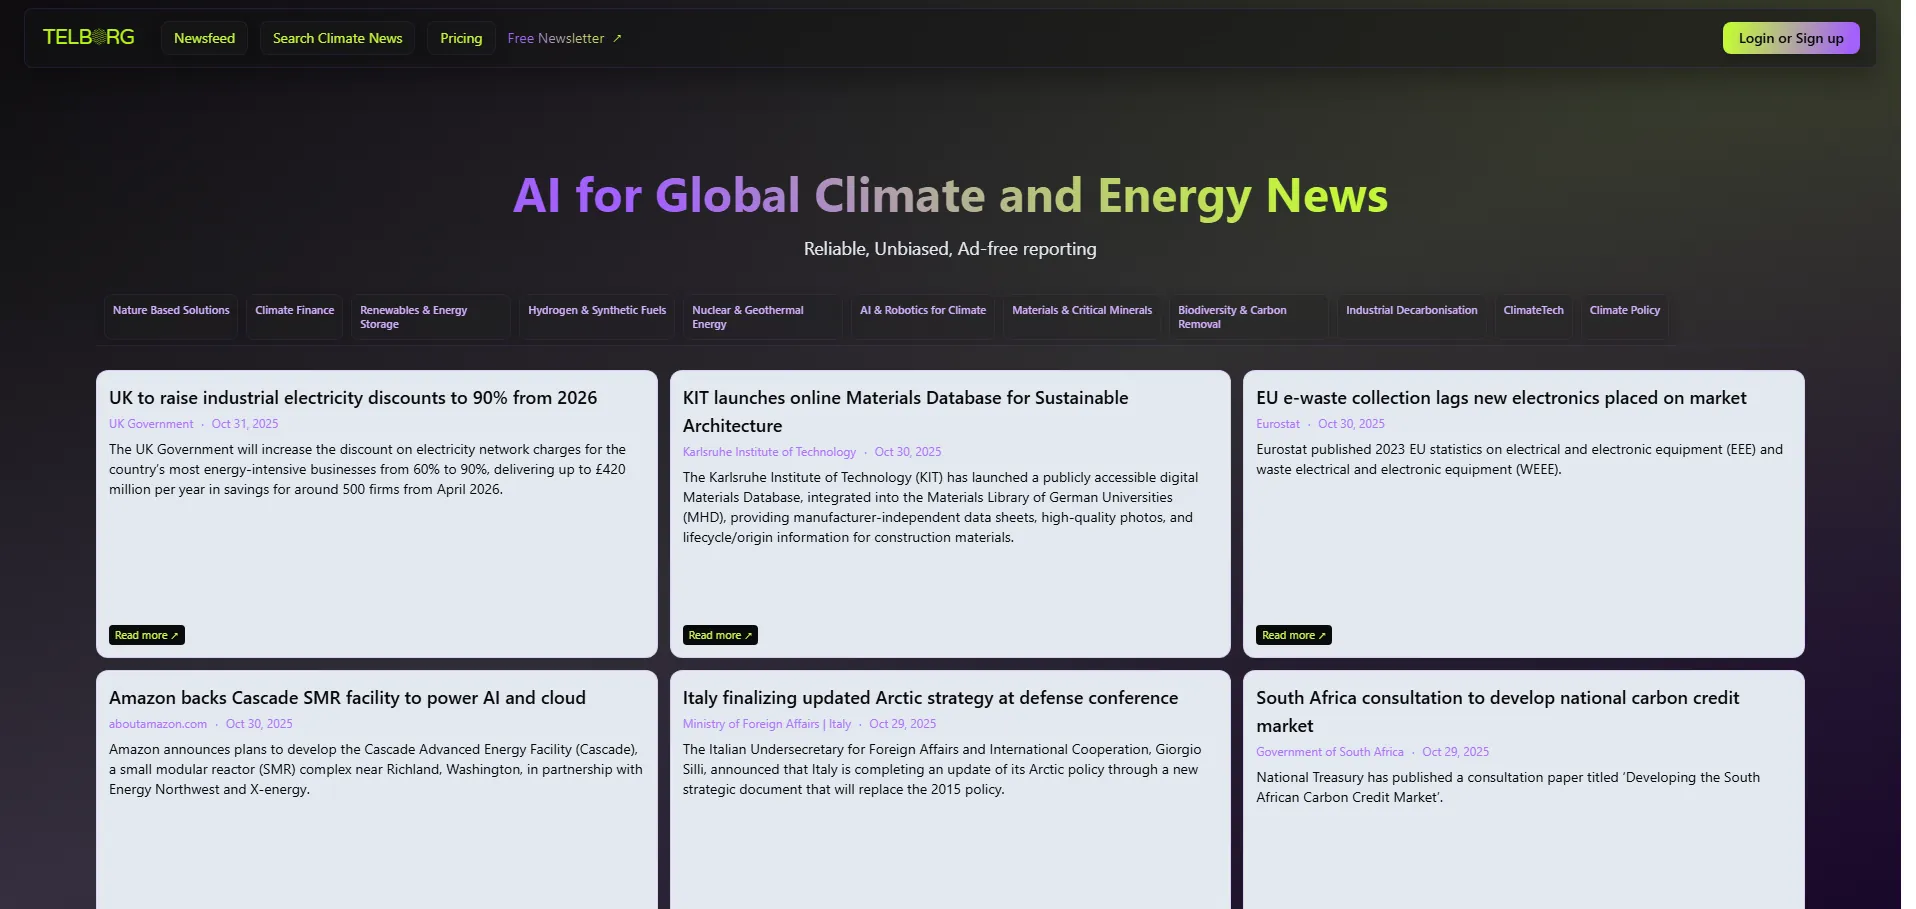Select the Climate Finance category
Screen dimensions: 1916x909
(x=294, y=311)
